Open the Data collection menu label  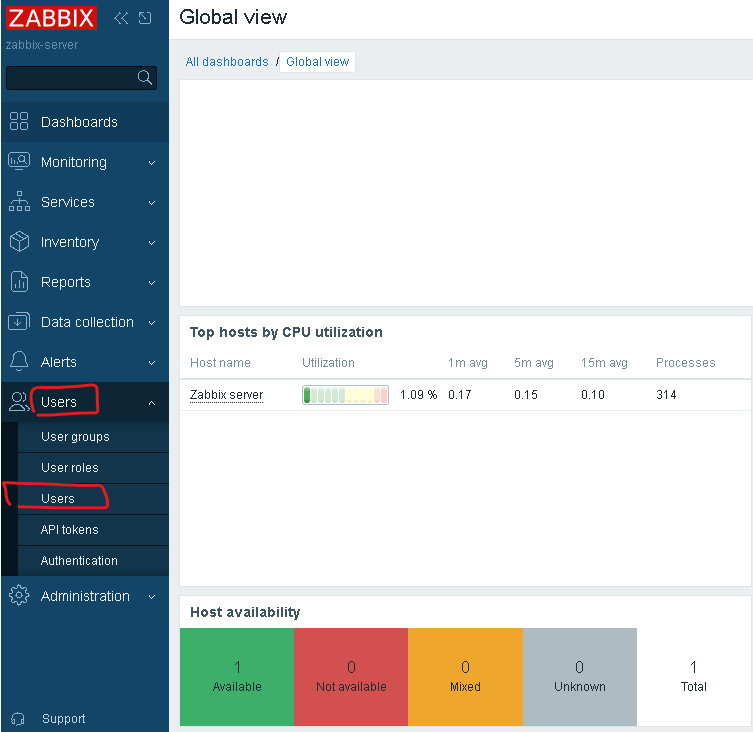87,322
